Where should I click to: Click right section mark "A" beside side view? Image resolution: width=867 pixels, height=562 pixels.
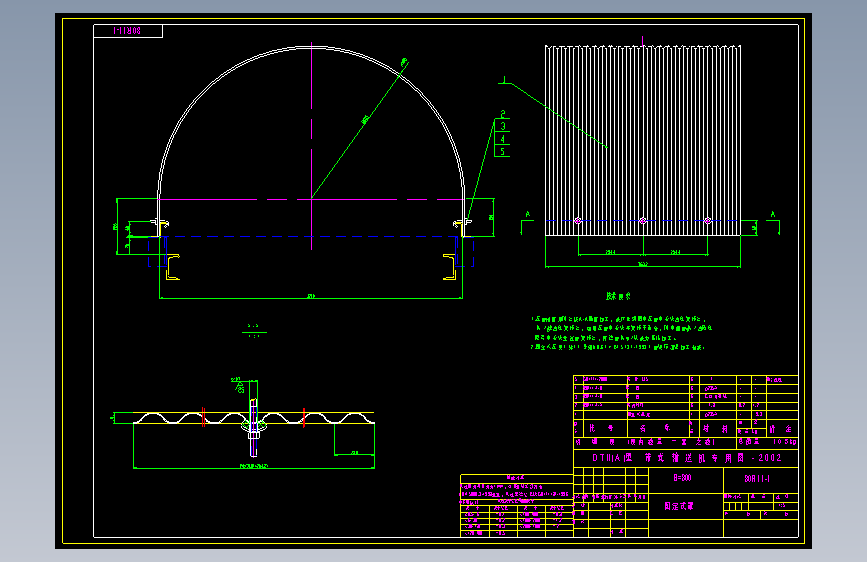pyautogui.click(x=772, y=214)
